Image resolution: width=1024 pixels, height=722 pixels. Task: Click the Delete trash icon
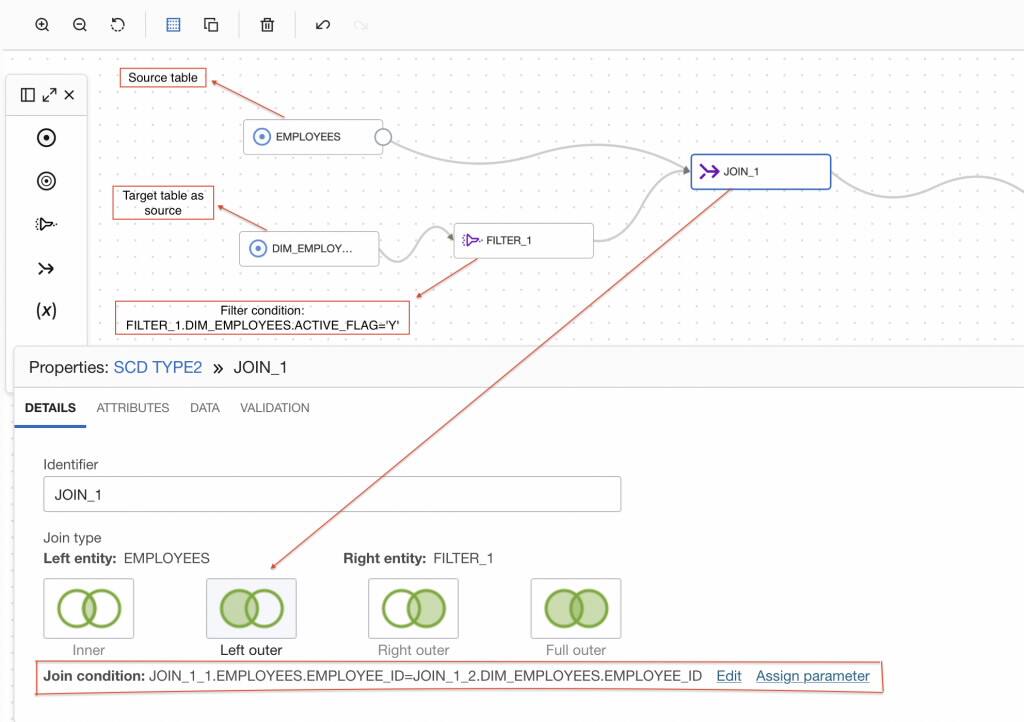pyautogui.click(x=266, y=24)
